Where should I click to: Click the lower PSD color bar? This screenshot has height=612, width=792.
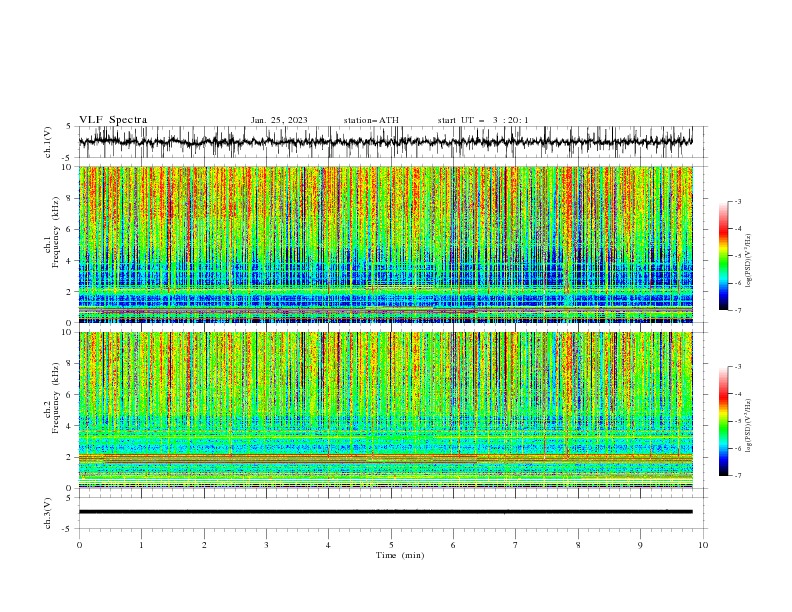[723, 421]
